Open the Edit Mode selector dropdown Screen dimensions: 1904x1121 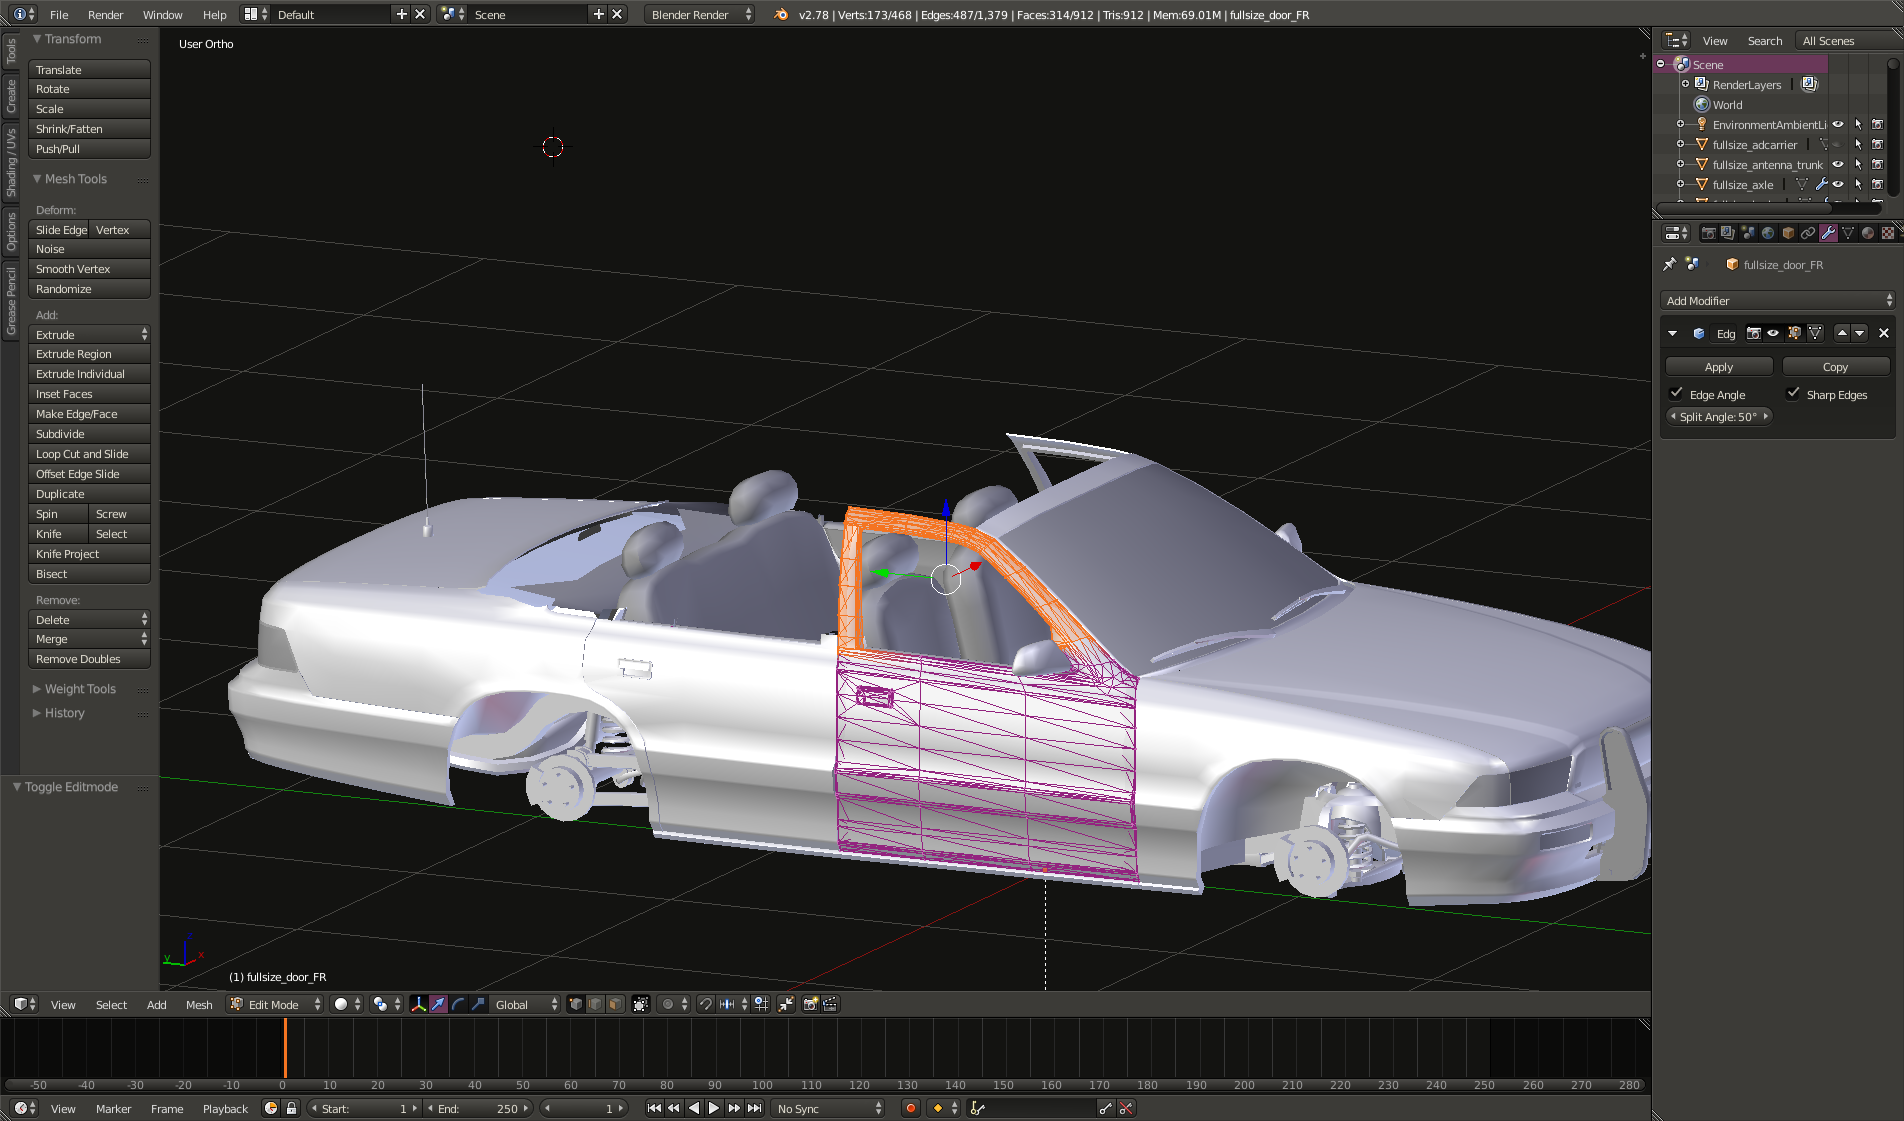pos(275,1004)
